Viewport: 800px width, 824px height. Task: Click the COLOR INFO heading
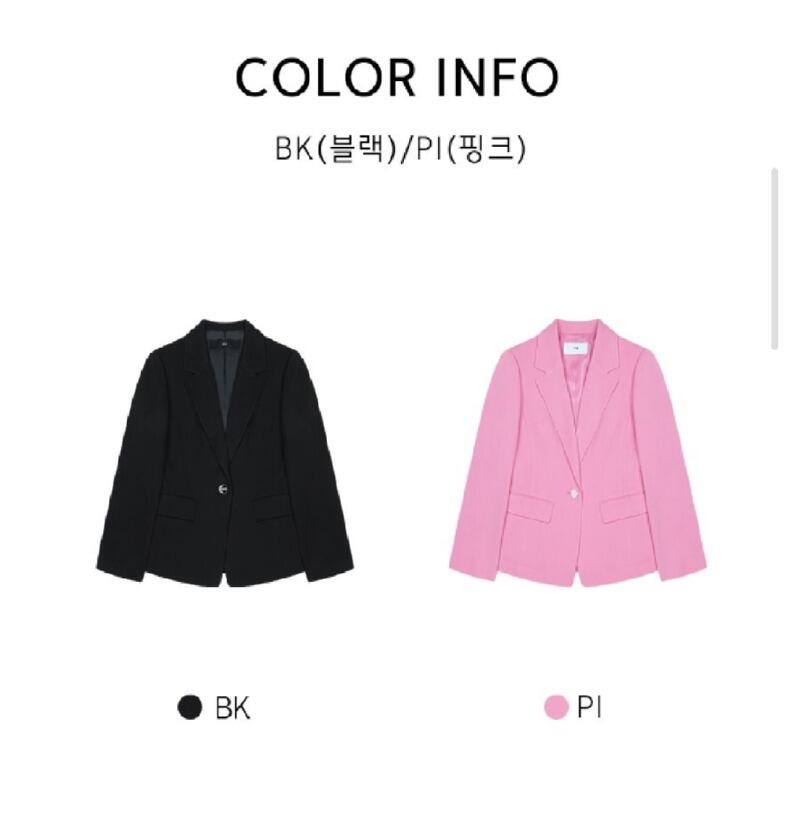397,77
